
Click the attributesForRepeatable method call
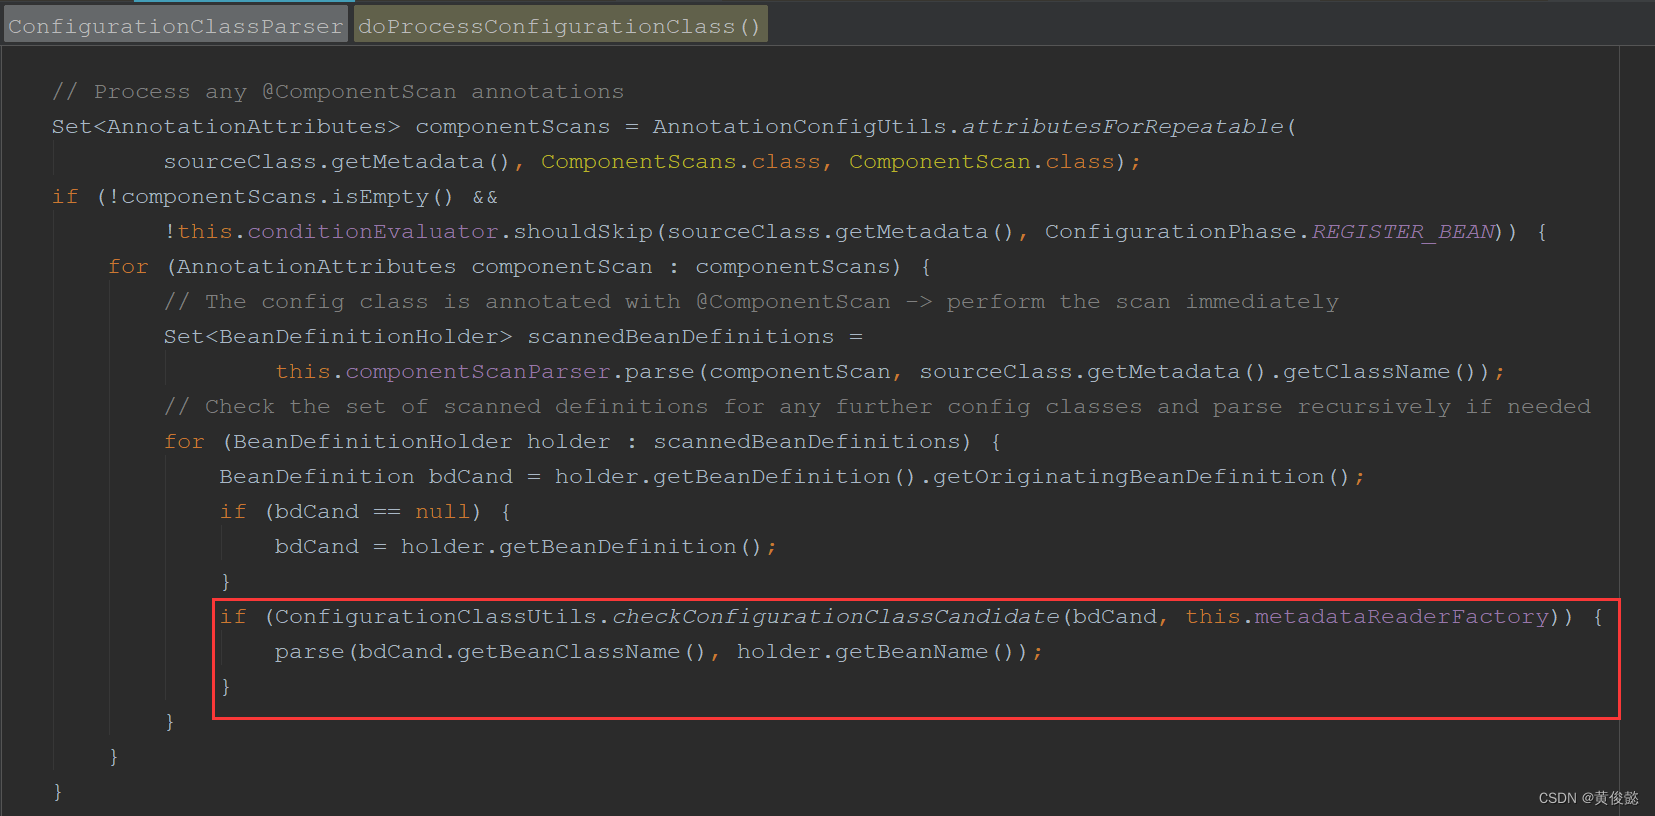tap(1122, 127)
